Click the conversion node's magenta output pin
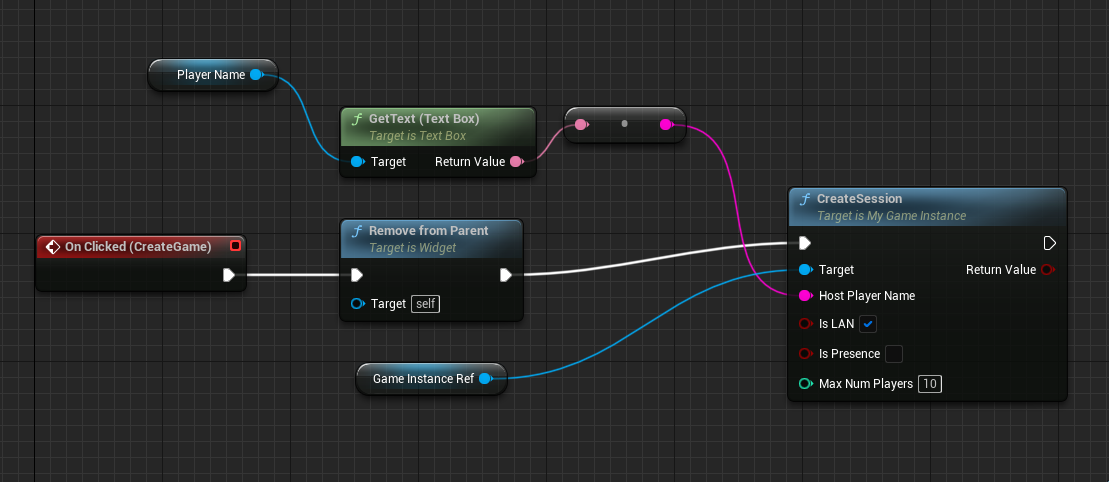 (x=666, y=125)
